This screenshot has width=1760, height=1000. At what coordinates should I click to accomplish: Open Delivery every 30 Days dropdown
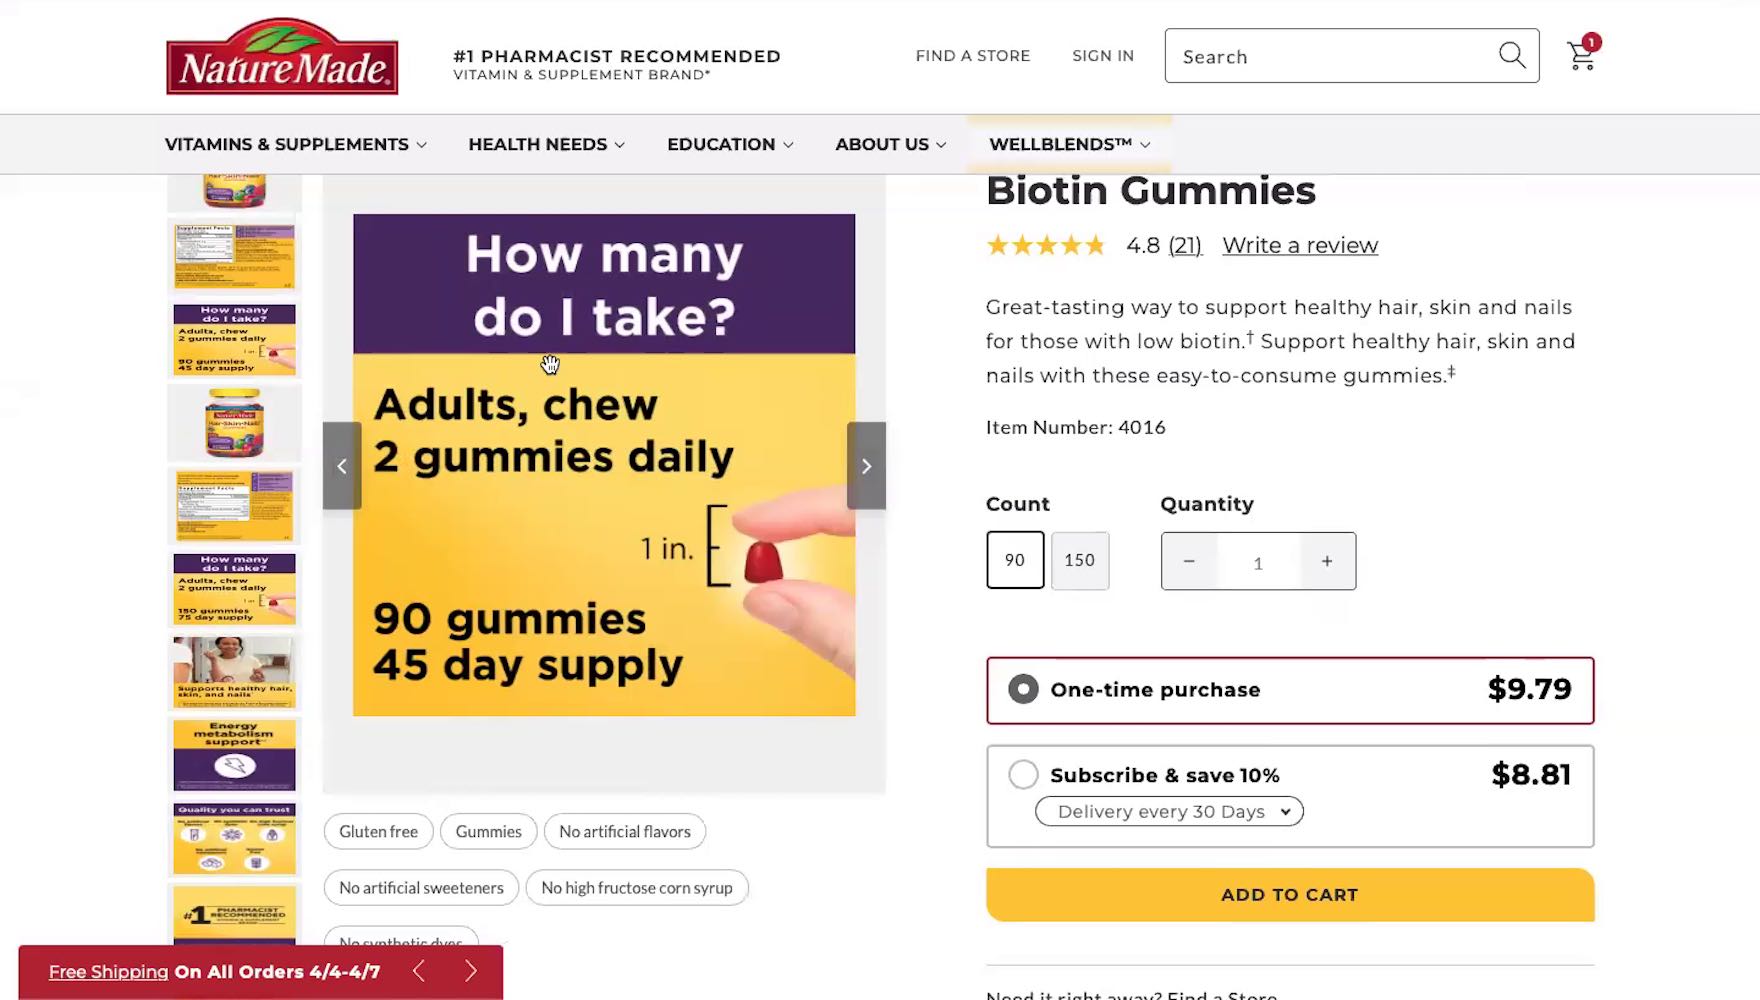click(1169, 811)
